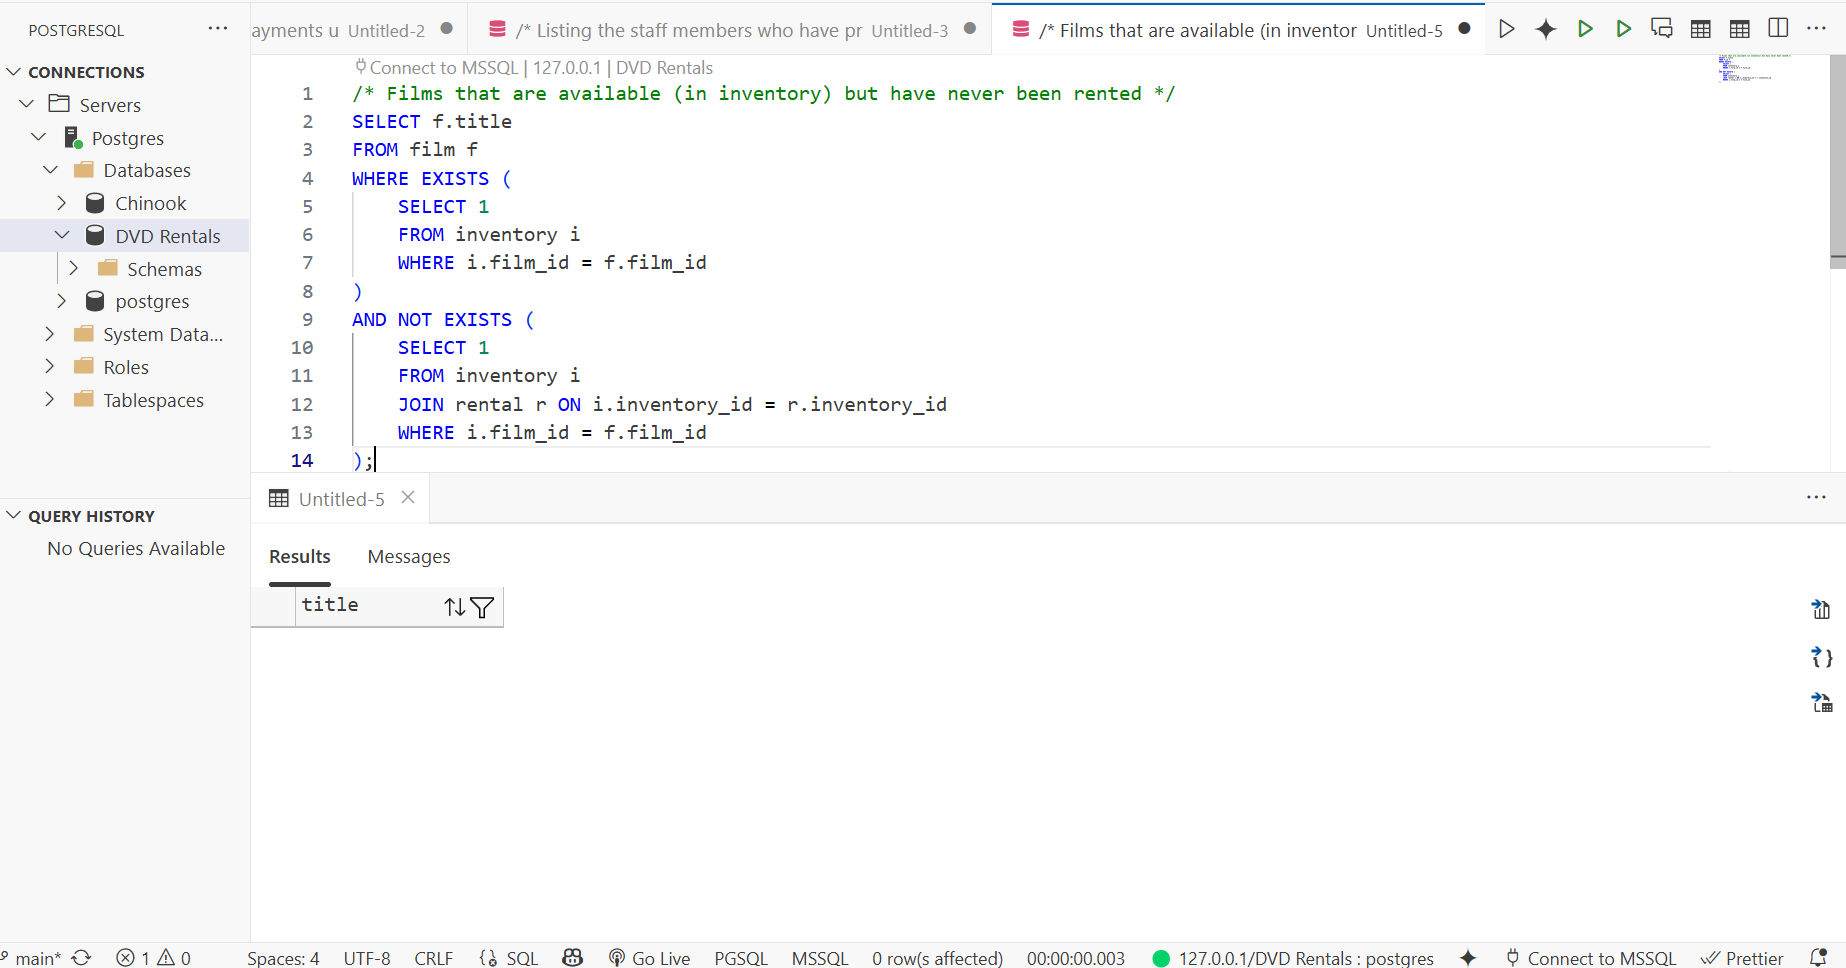Expand the Schemas folder

(x=73, y=268)
